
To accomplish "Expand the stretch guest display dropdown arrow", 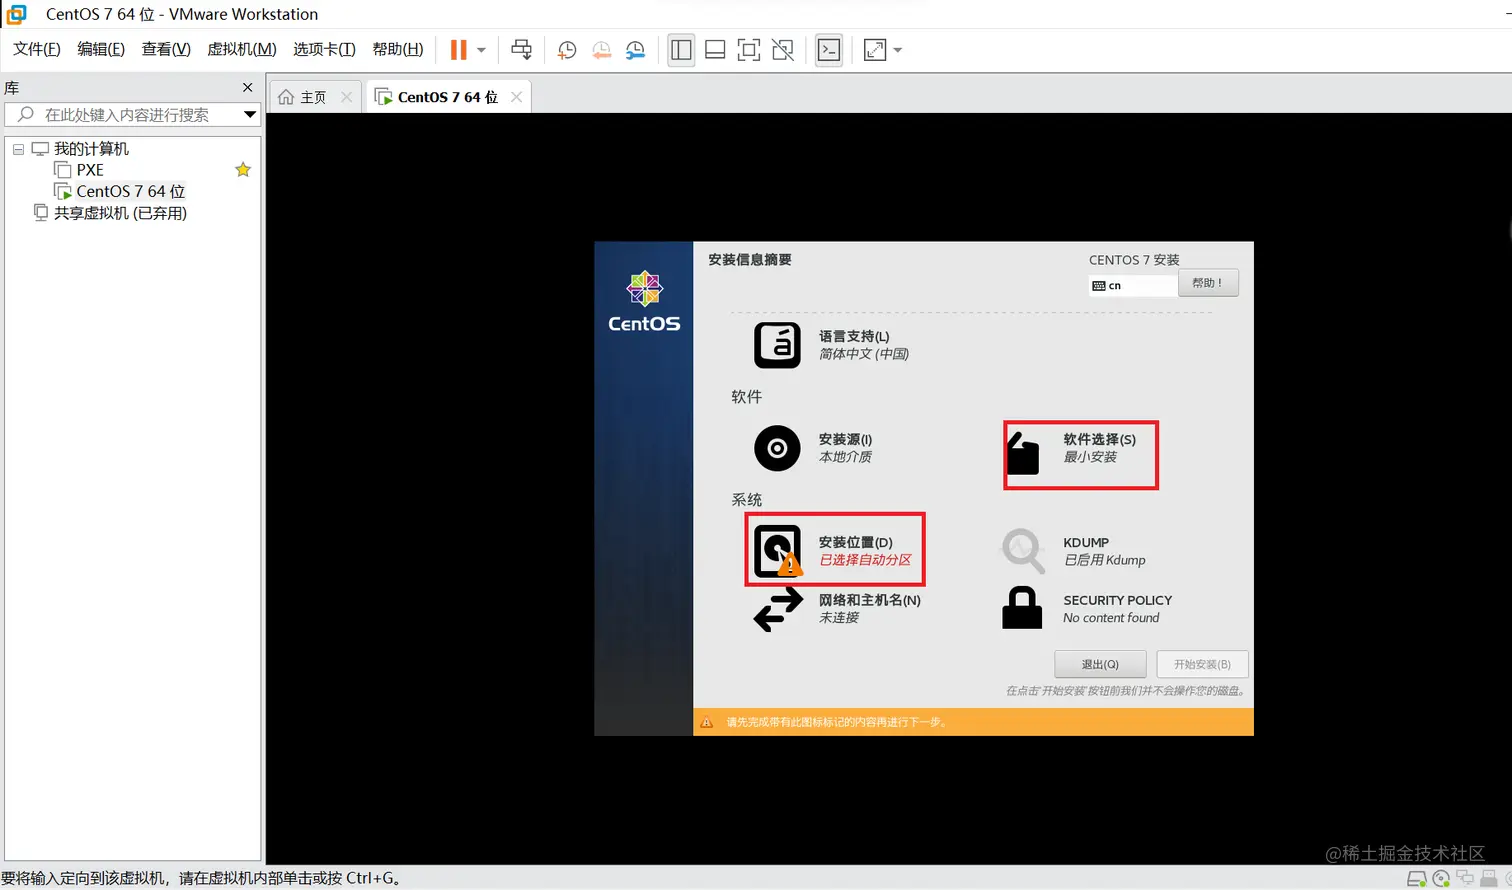I will tap(897, 50).
